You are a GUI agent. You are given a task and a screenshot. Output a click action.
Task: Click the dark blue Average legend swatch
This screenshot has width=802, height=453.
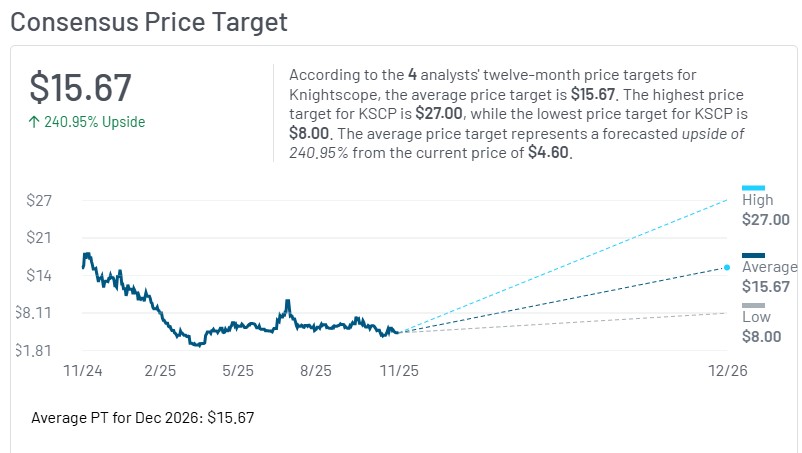[753, 254]
